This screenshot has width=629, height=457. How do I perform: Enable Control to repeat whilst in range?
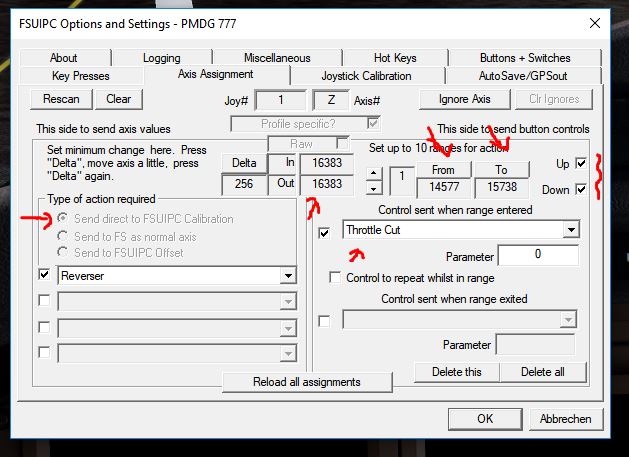click(335, 277)
